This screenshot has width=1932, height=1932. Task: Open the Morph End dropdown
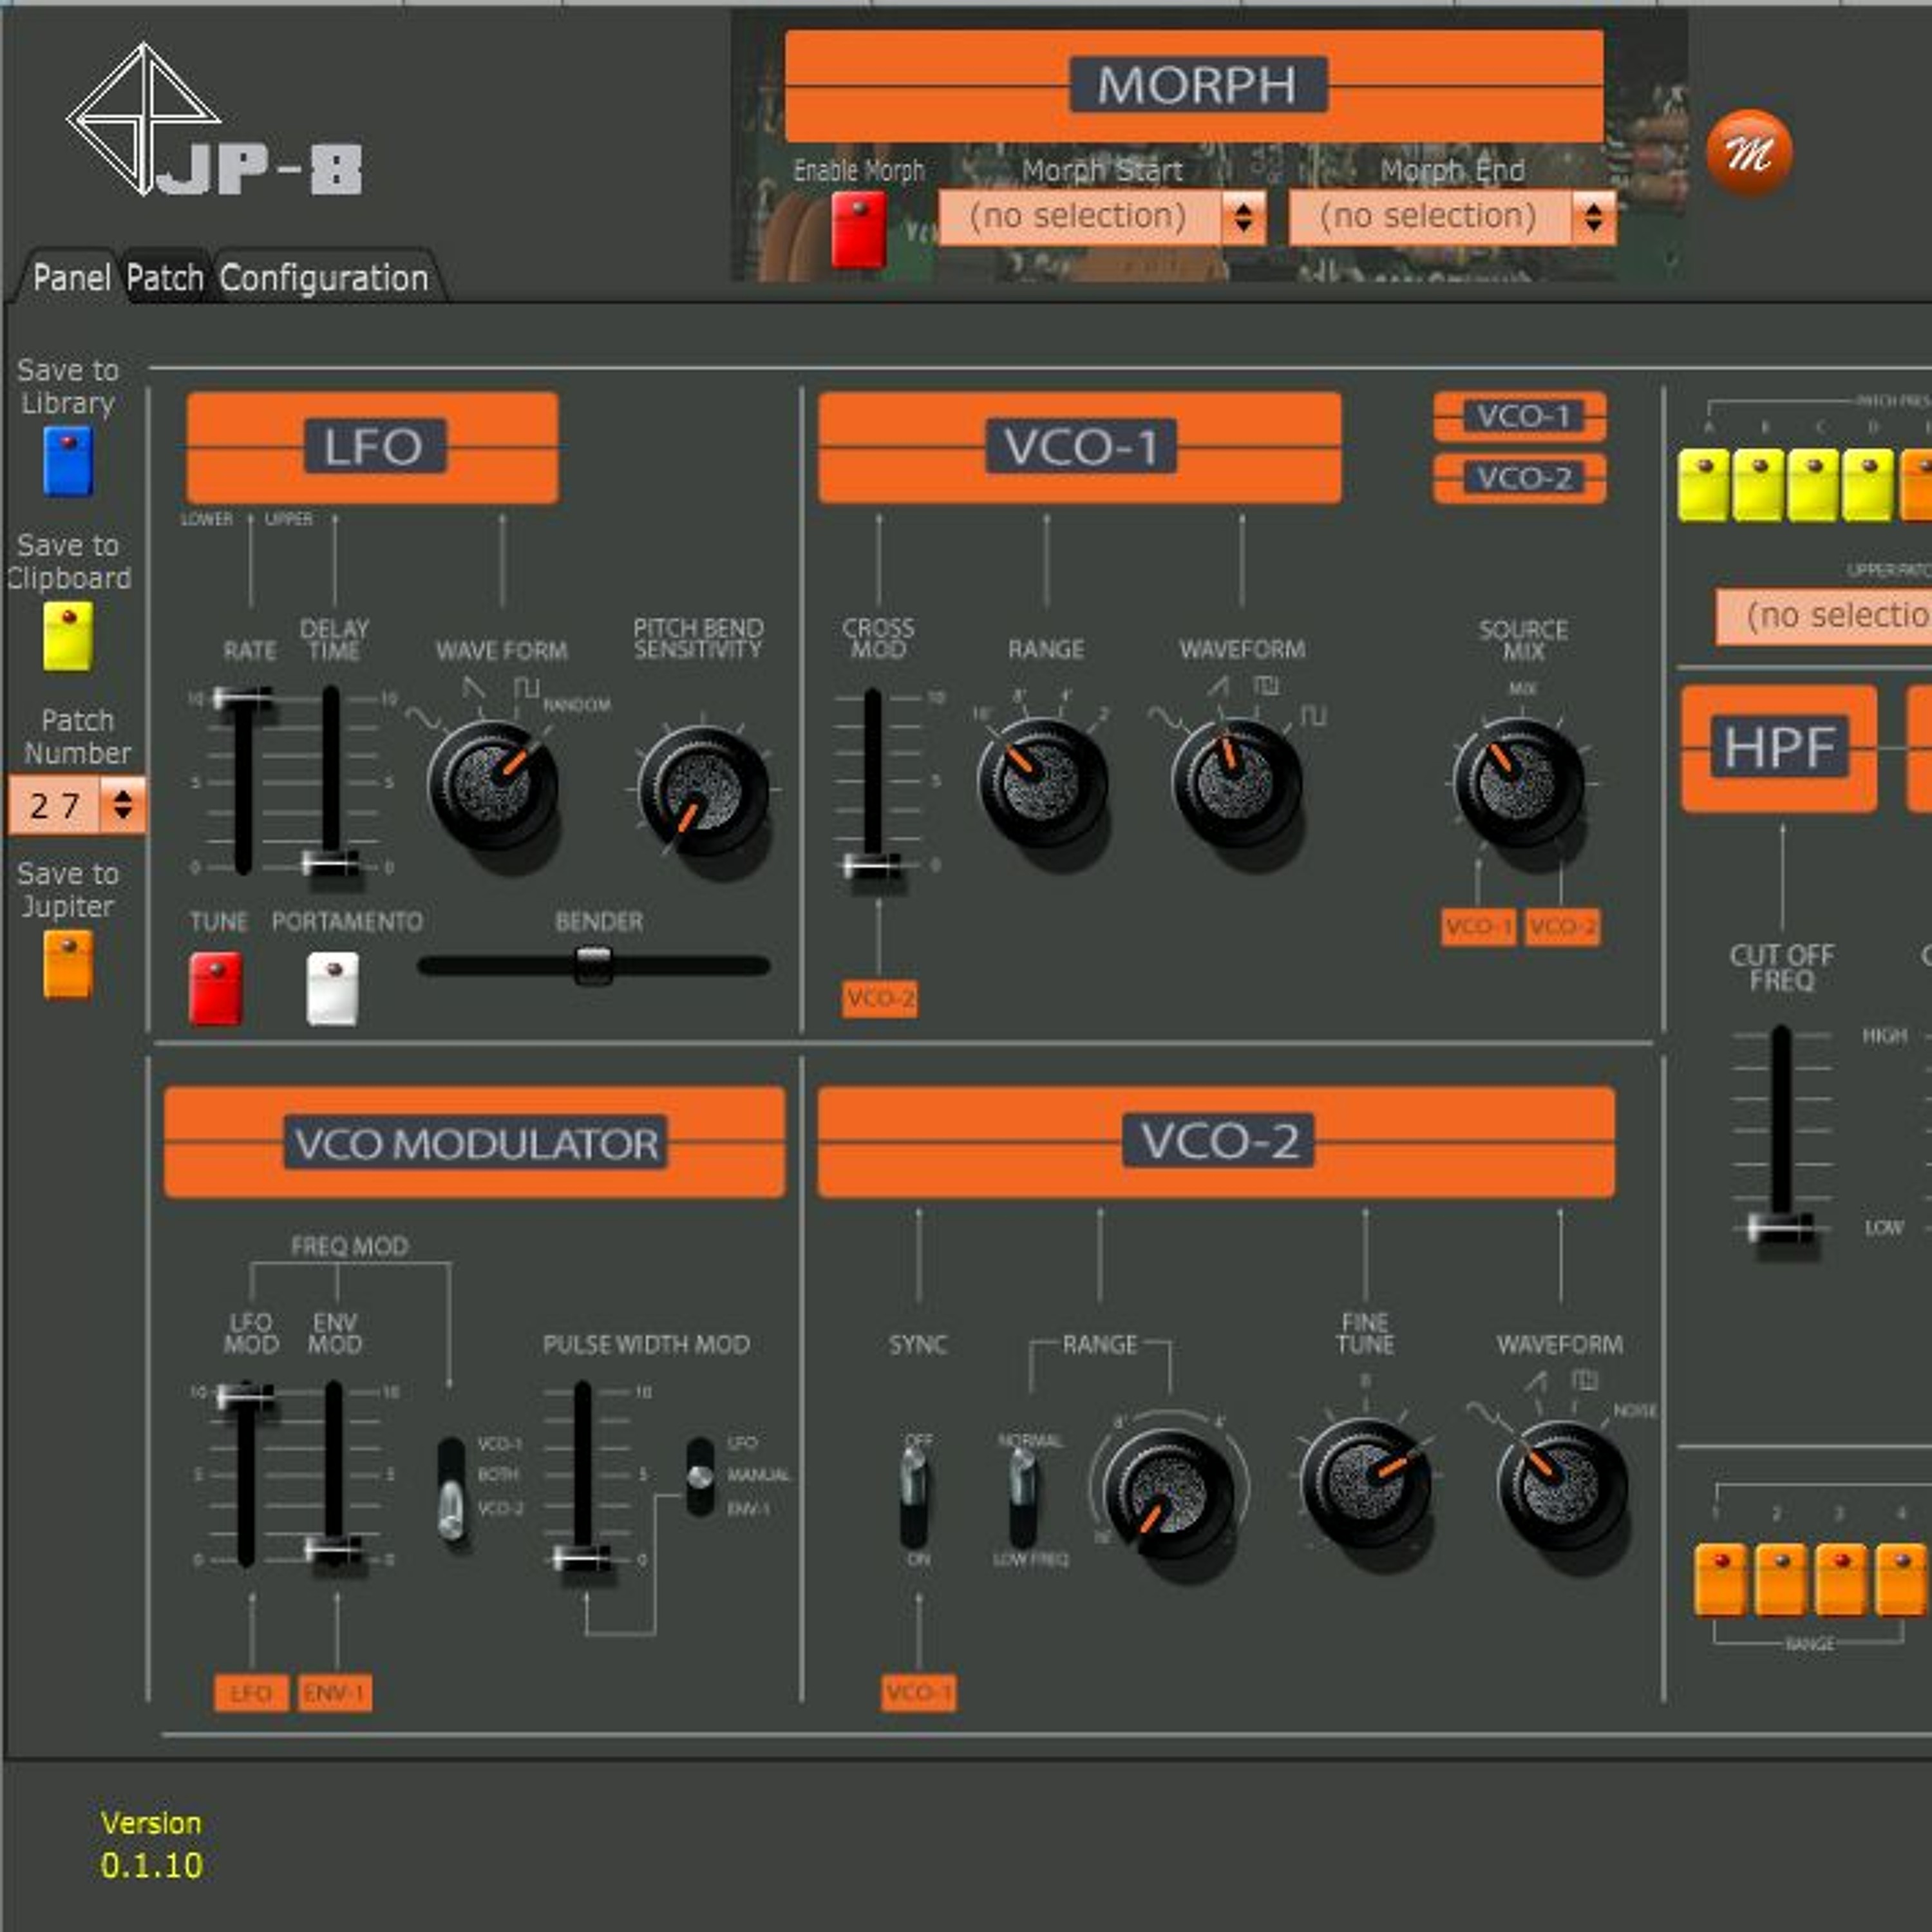tap(1453, 217)
